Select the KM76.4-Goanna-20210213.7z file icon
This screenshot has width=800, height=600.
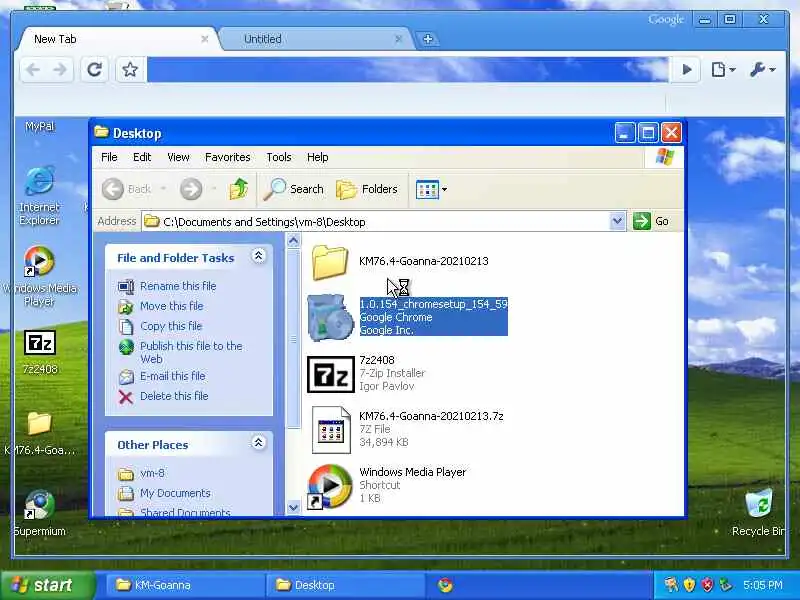(x=331, y=430)
